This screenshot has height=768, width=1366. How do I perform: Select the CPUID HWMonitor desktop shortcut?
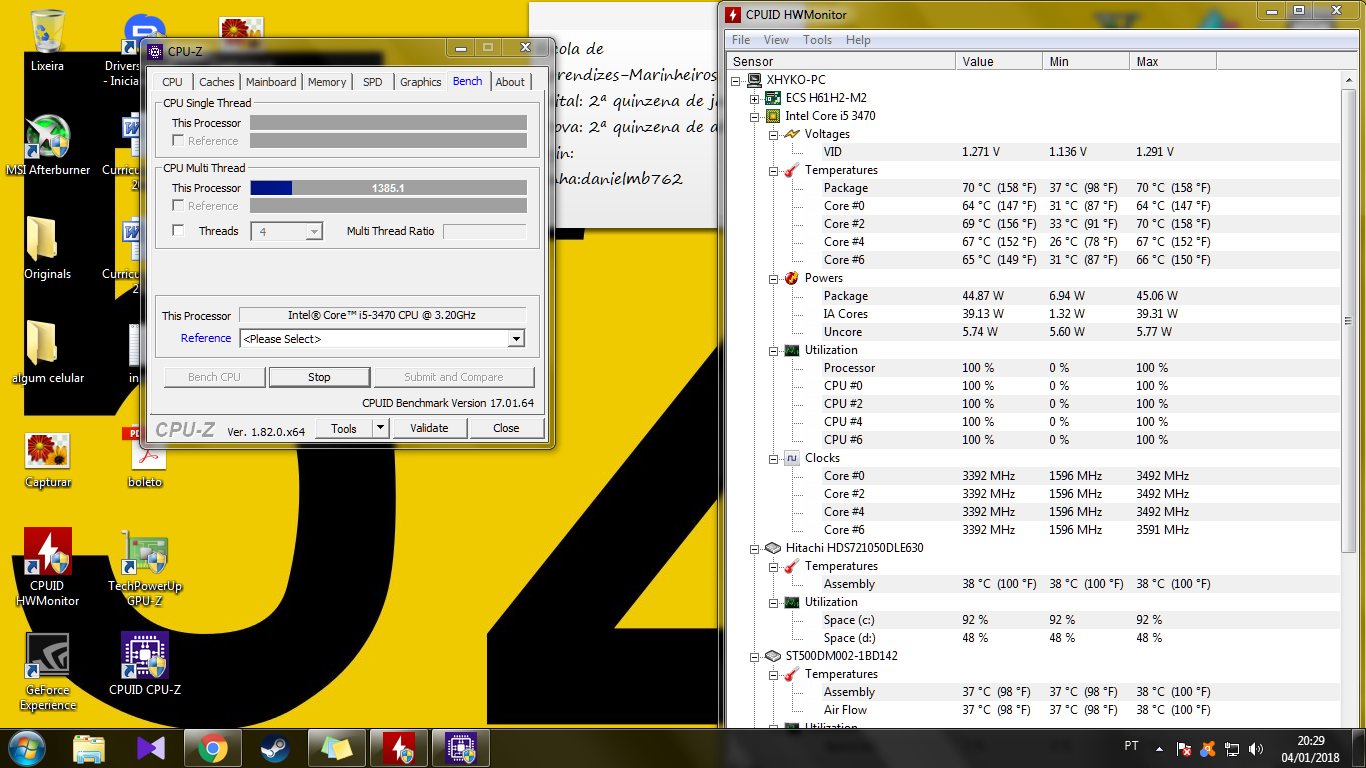click(47, 568)
